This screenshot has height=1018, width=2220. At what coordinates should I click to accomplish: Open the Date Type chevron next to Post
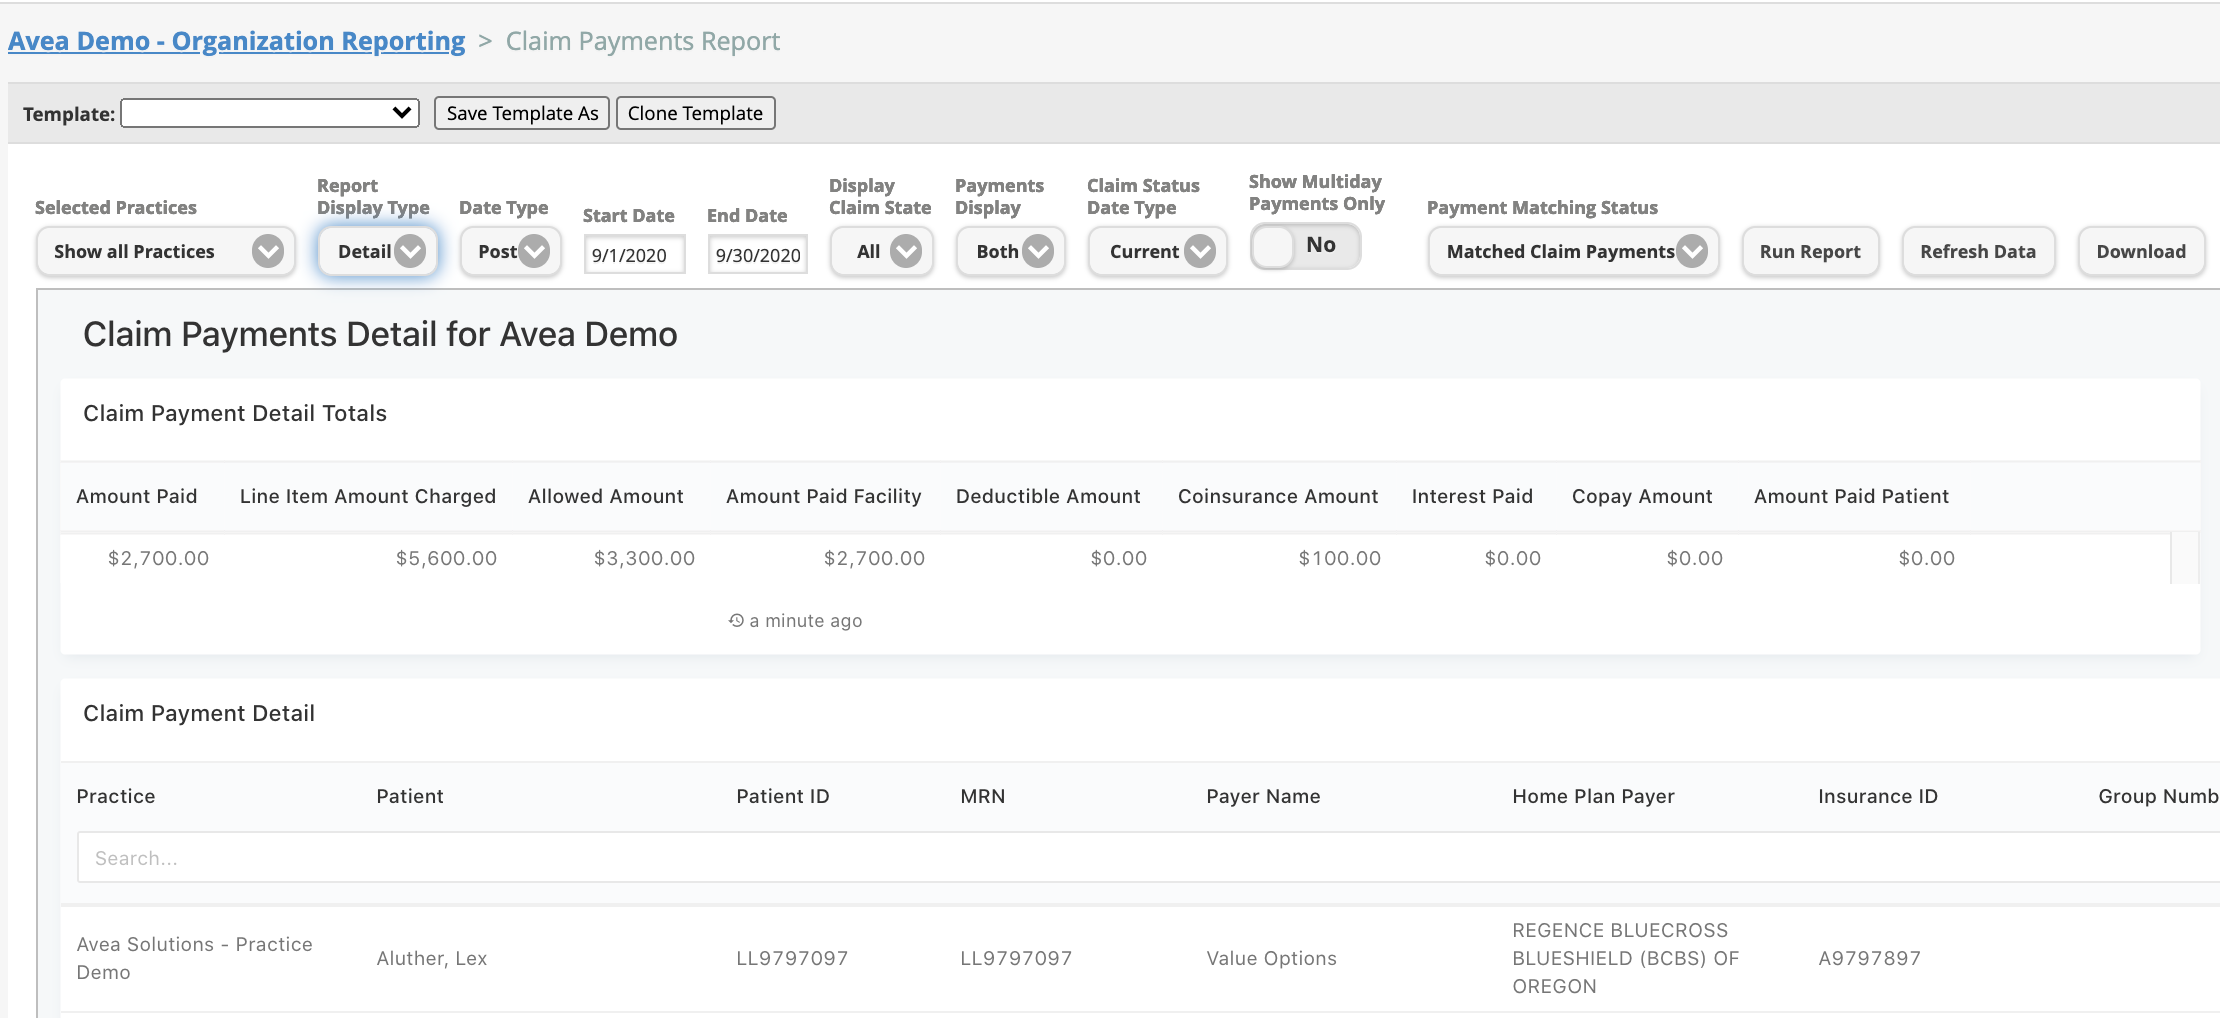pyautogui.click(x=533, y=251)
